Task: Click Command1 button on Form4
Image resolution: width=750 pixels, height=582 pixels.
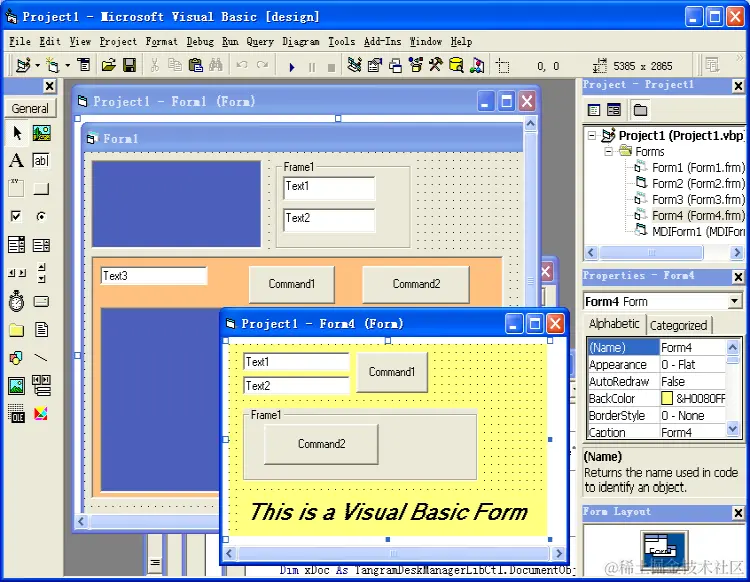Action: pos(392,372)
